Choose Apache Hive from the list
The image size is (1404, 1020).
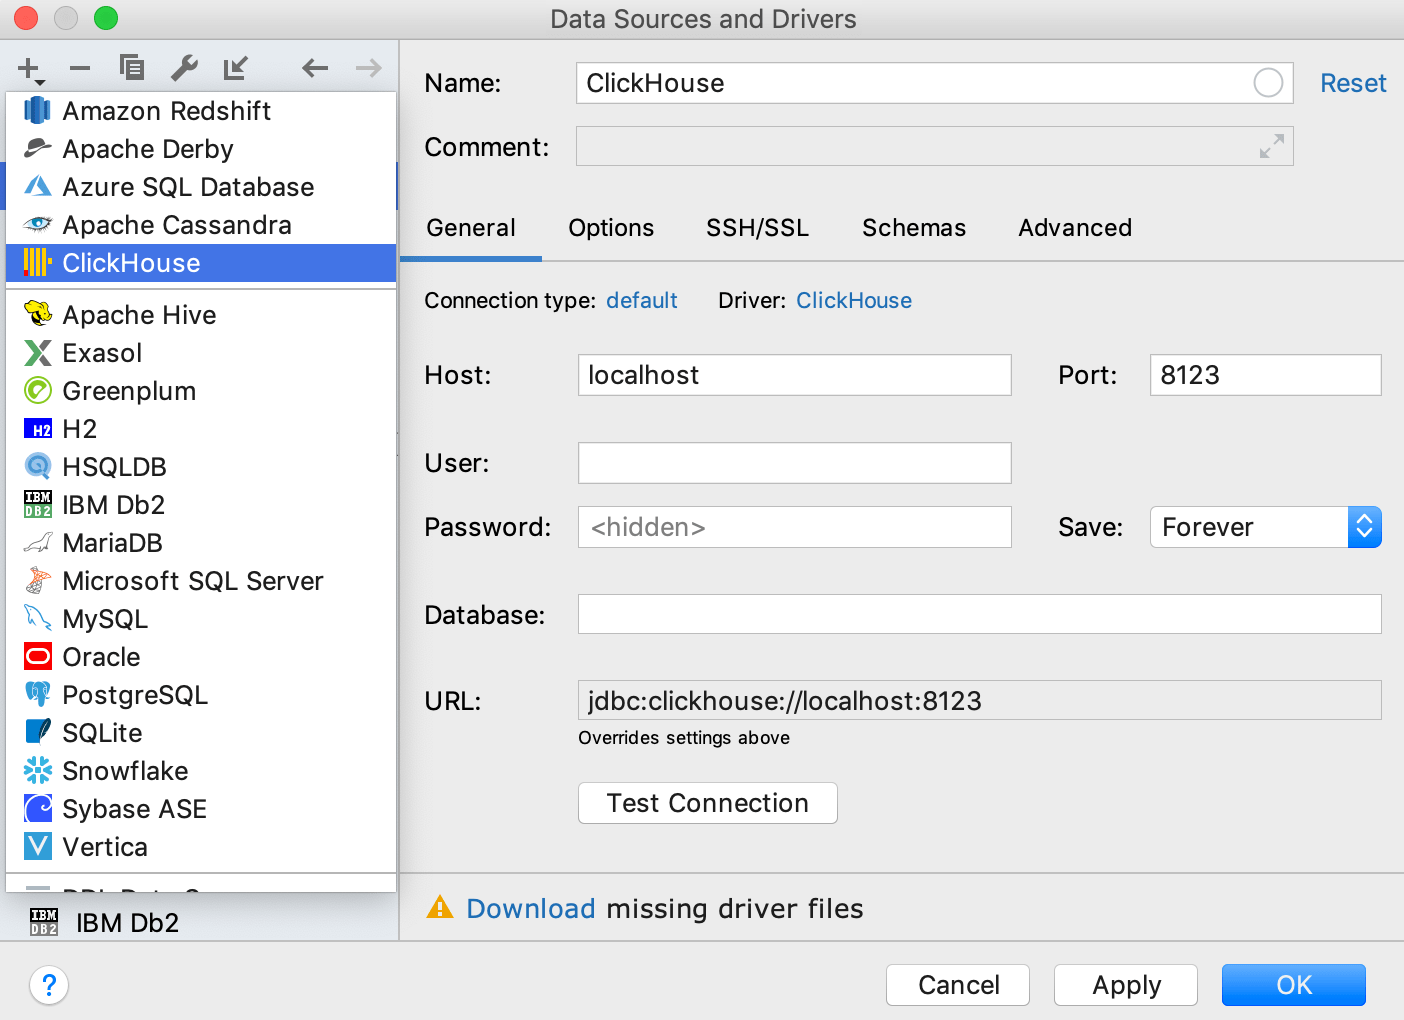(x=201, y=315)
